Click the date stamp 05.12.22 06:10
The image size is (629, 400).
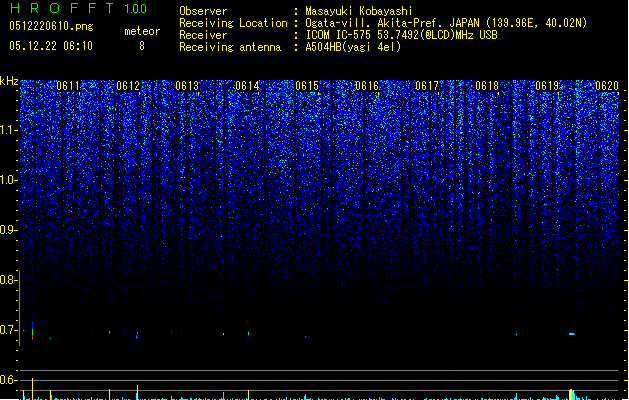pyautogui.click(x=51, y=46)
